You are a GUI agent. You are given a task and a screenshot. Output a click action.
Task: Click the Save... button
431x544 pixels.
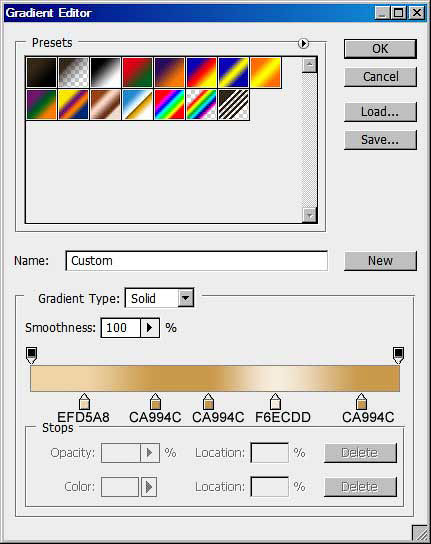pos(380,140)
